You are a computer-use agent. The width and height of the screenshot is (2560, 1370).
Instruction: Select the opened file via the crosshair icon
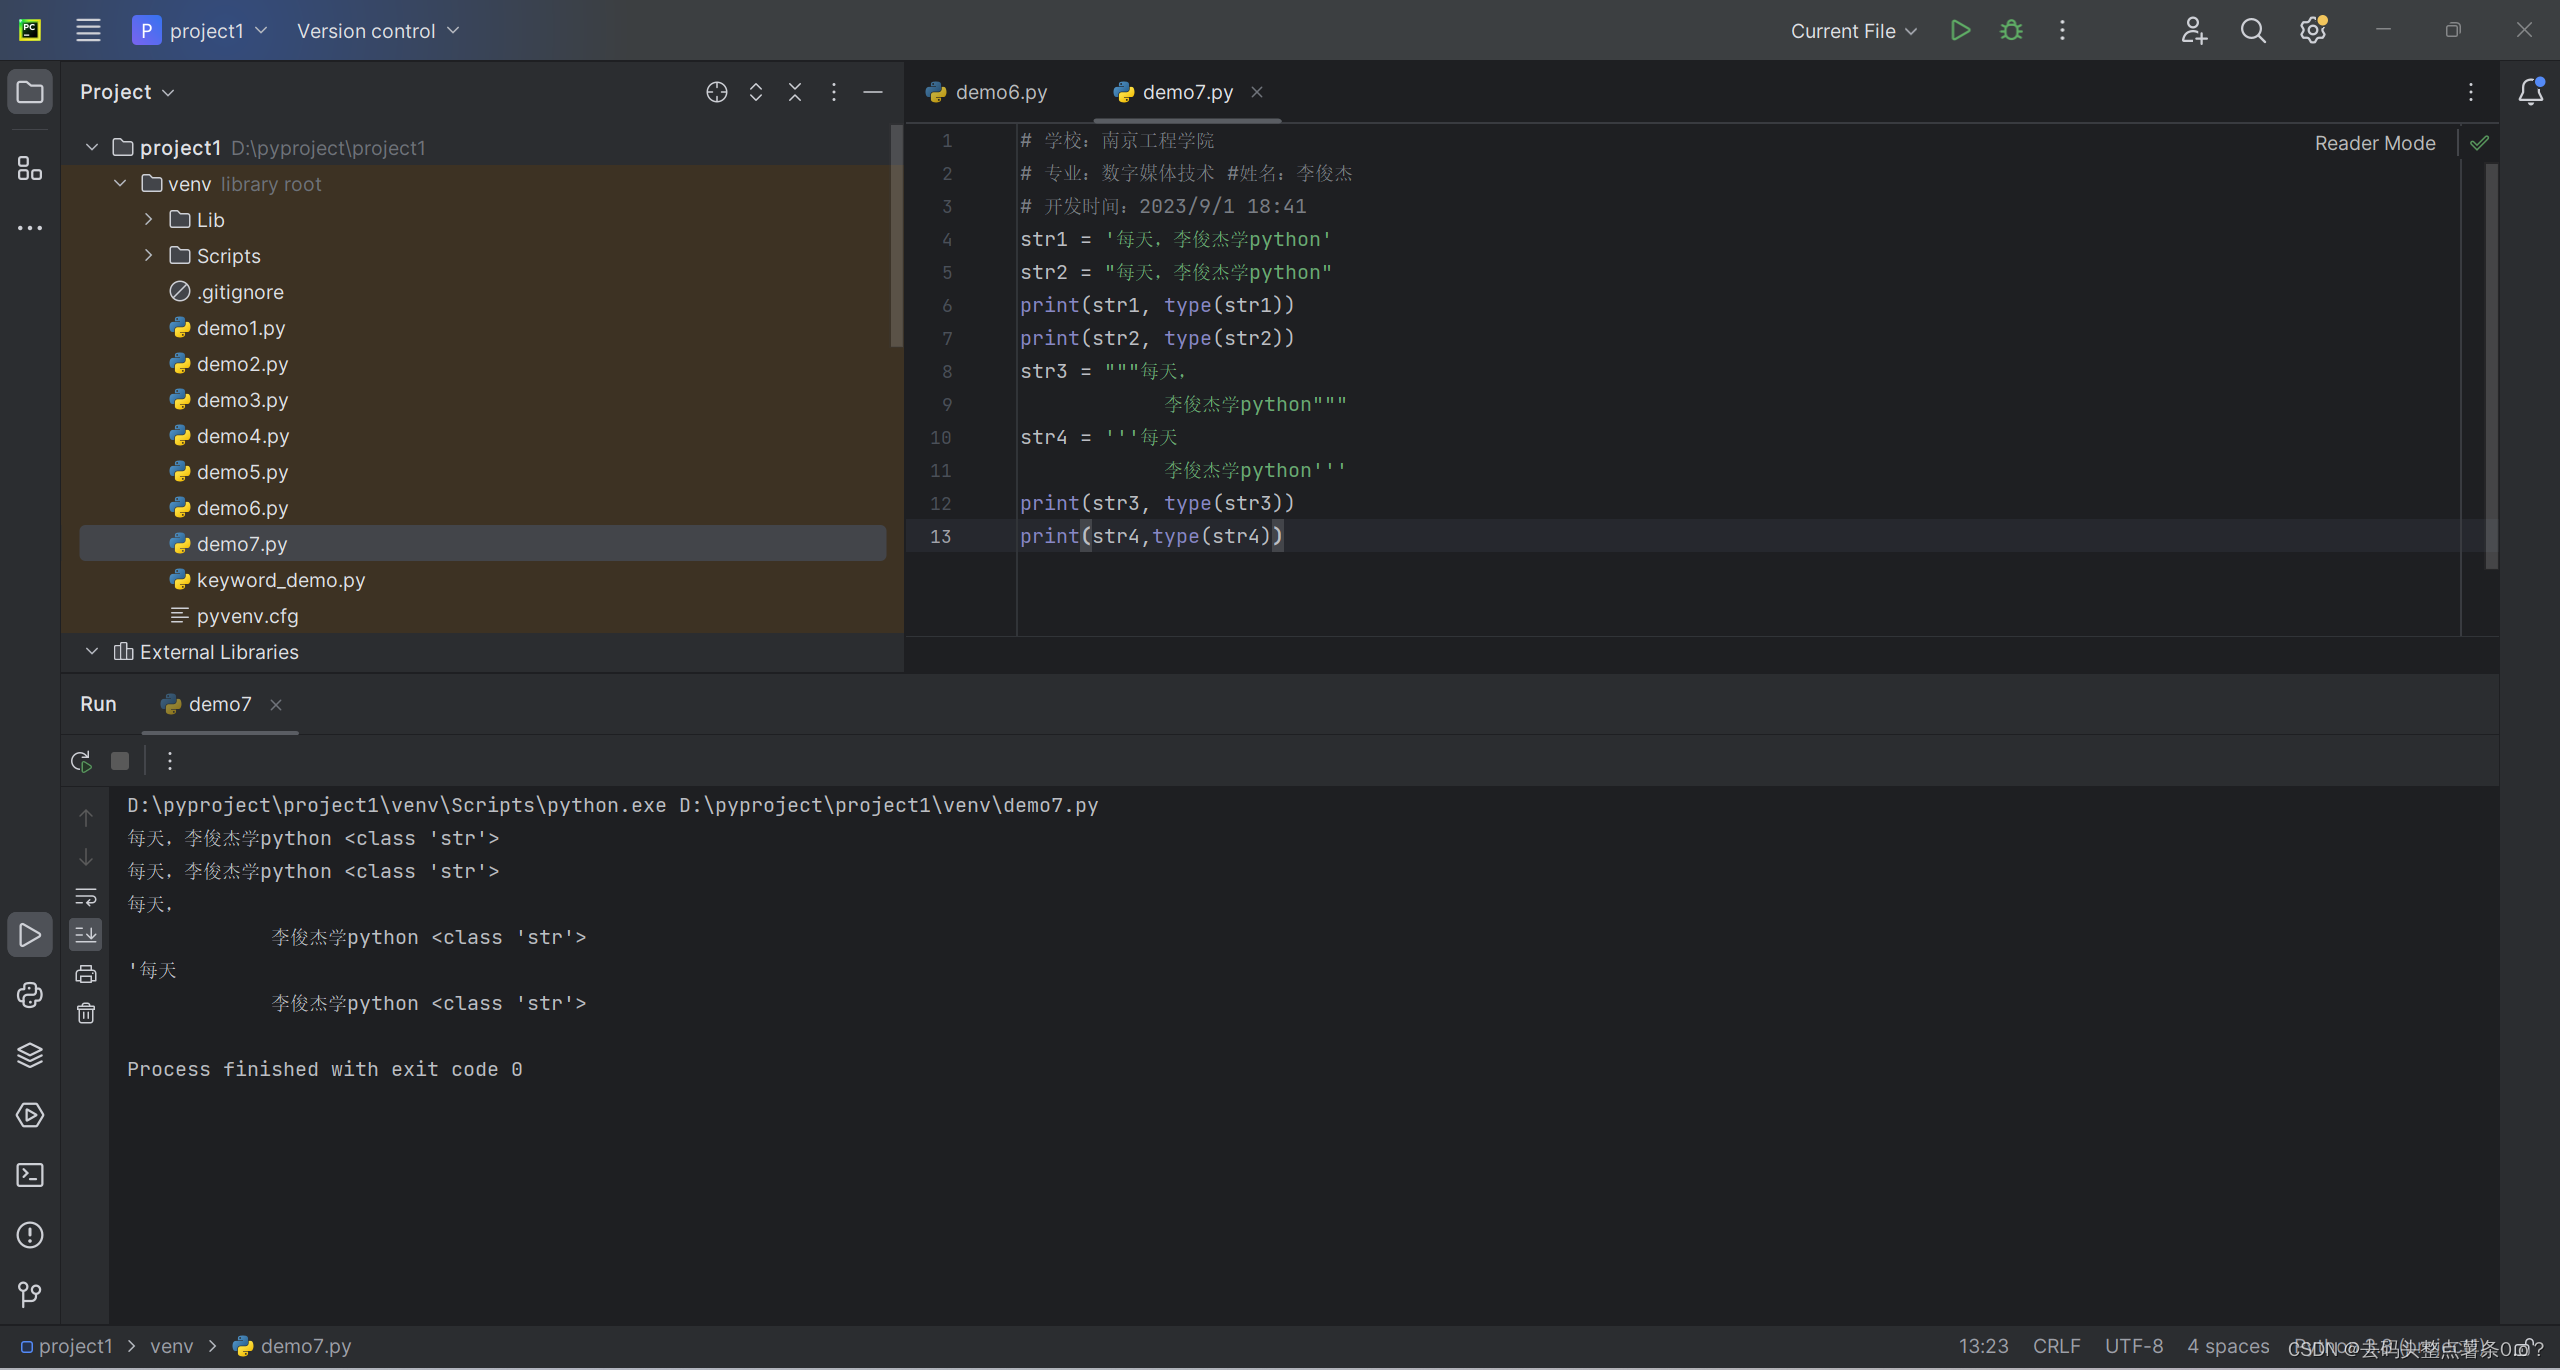point(716,92)
